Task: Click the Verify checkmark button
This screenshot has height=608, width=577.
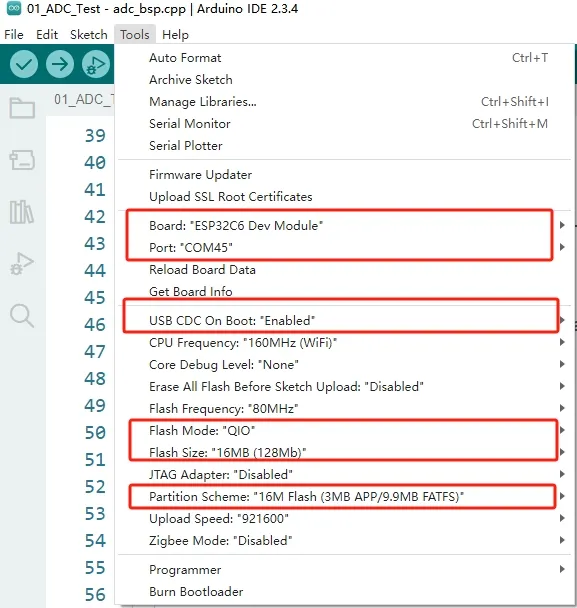Action: (x=24, y=64)
